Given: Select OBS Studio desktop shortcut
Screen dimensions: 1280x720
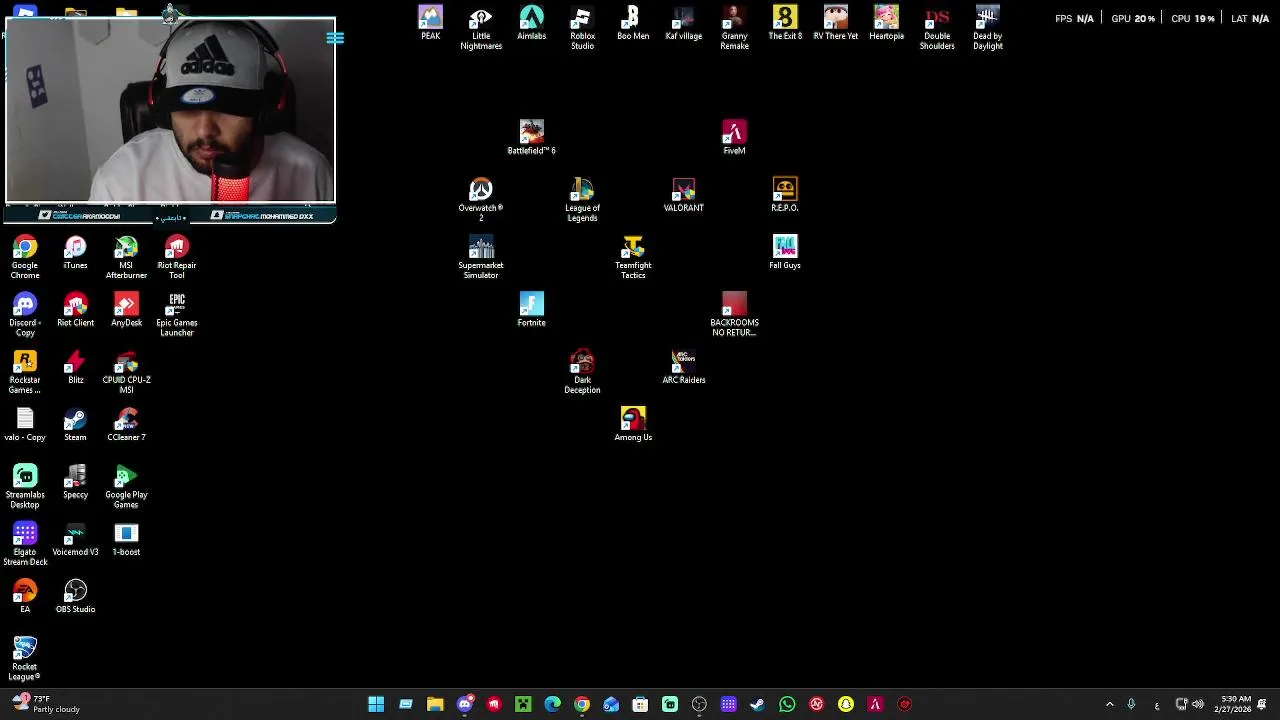Looking at the screenshot, I should (75, 596).
